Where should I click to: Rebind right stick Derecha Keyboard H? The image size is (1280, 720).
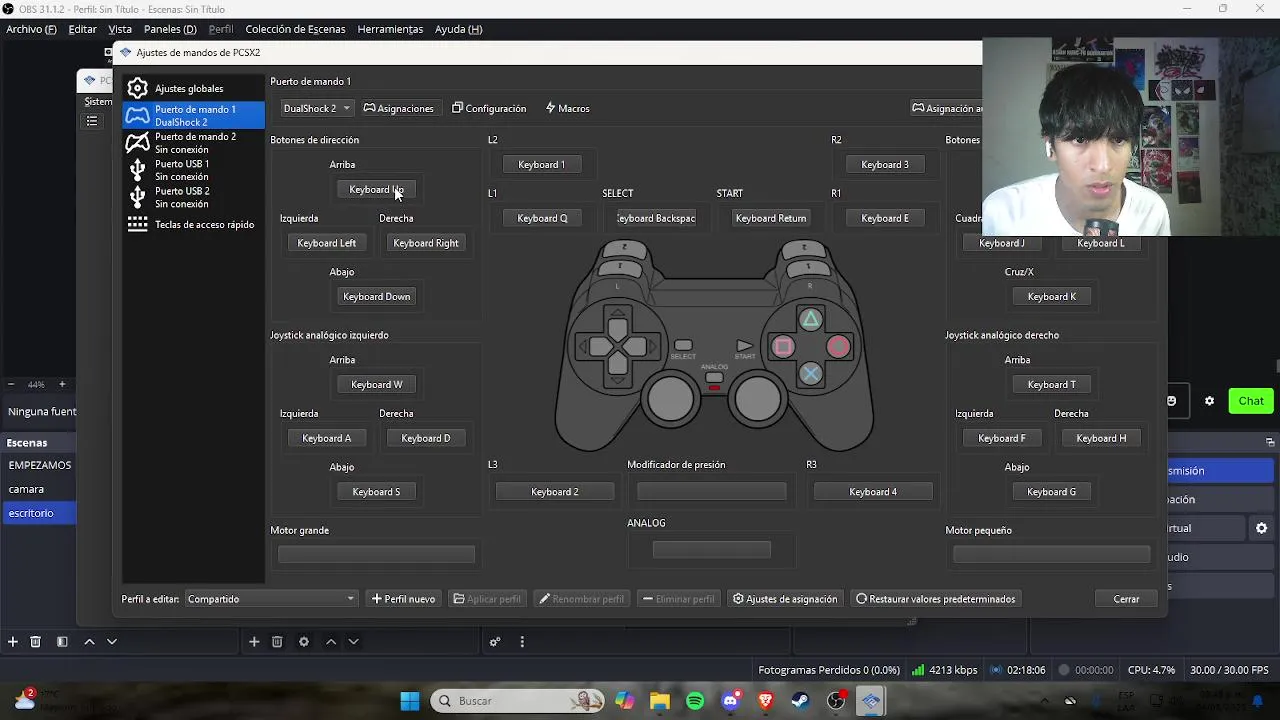(x=1101, y=438)
